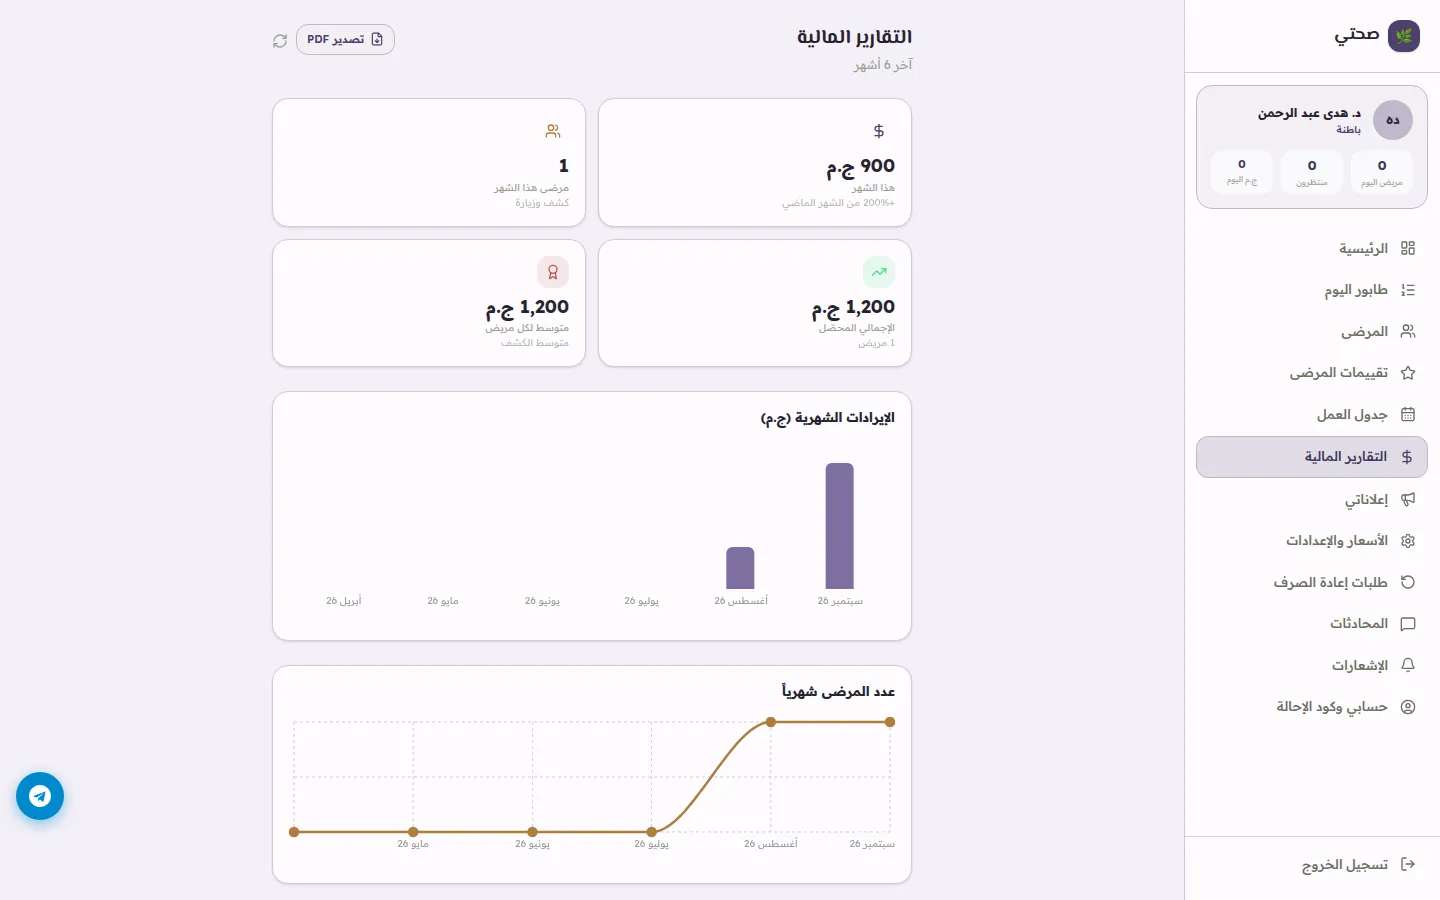Click the مايو 26 point on patients line chart

pos(413,832)
